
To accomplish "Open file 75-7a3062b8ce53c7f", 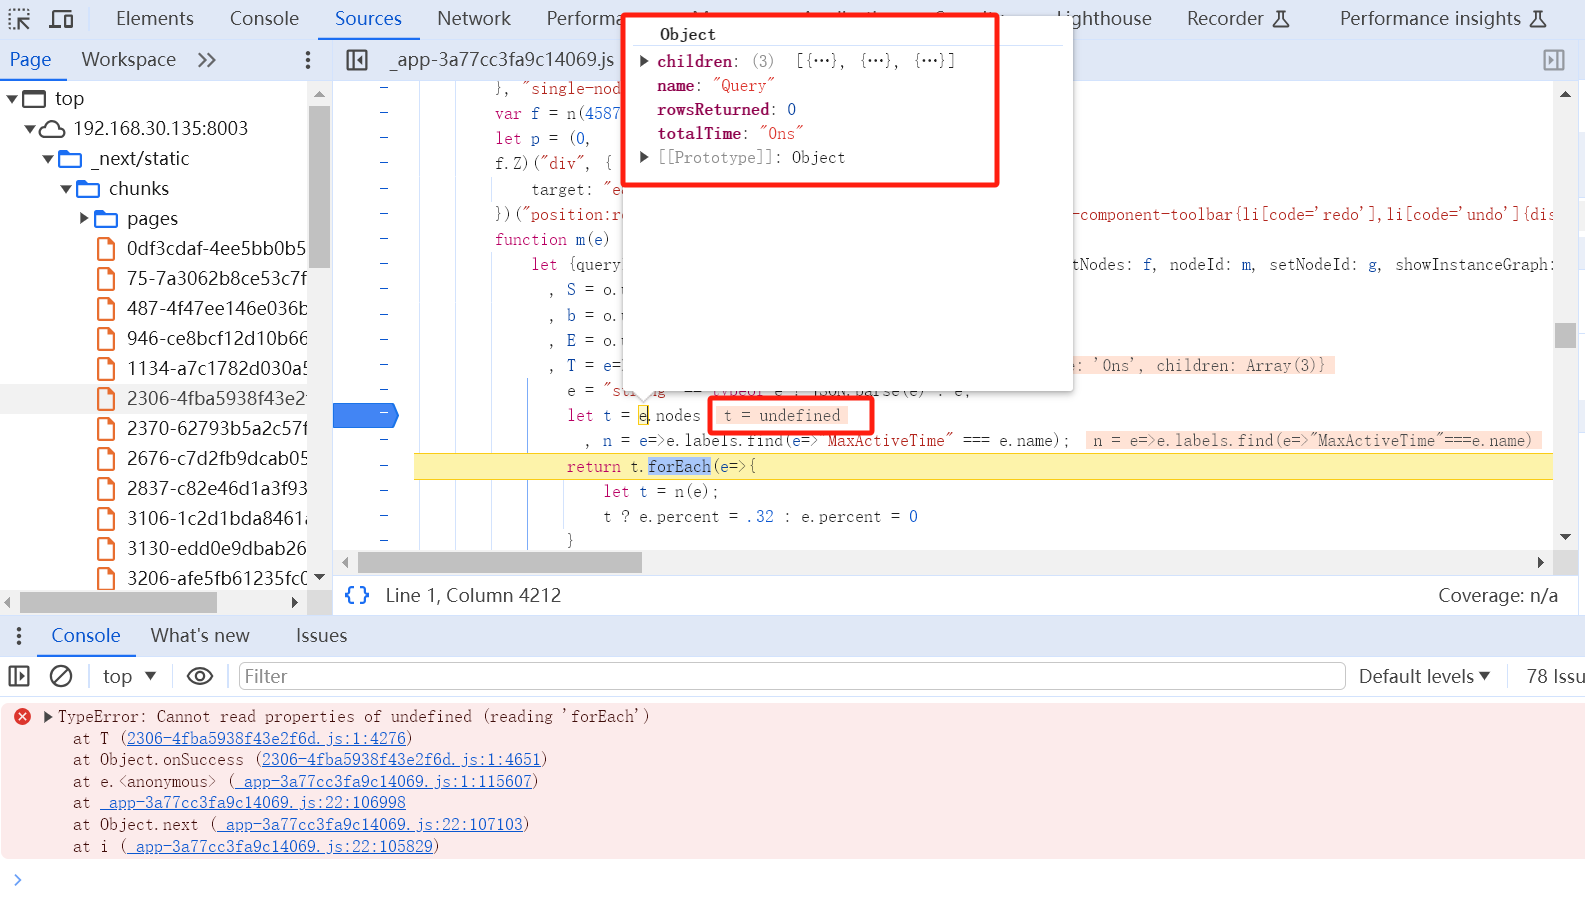I will point(216,279).
